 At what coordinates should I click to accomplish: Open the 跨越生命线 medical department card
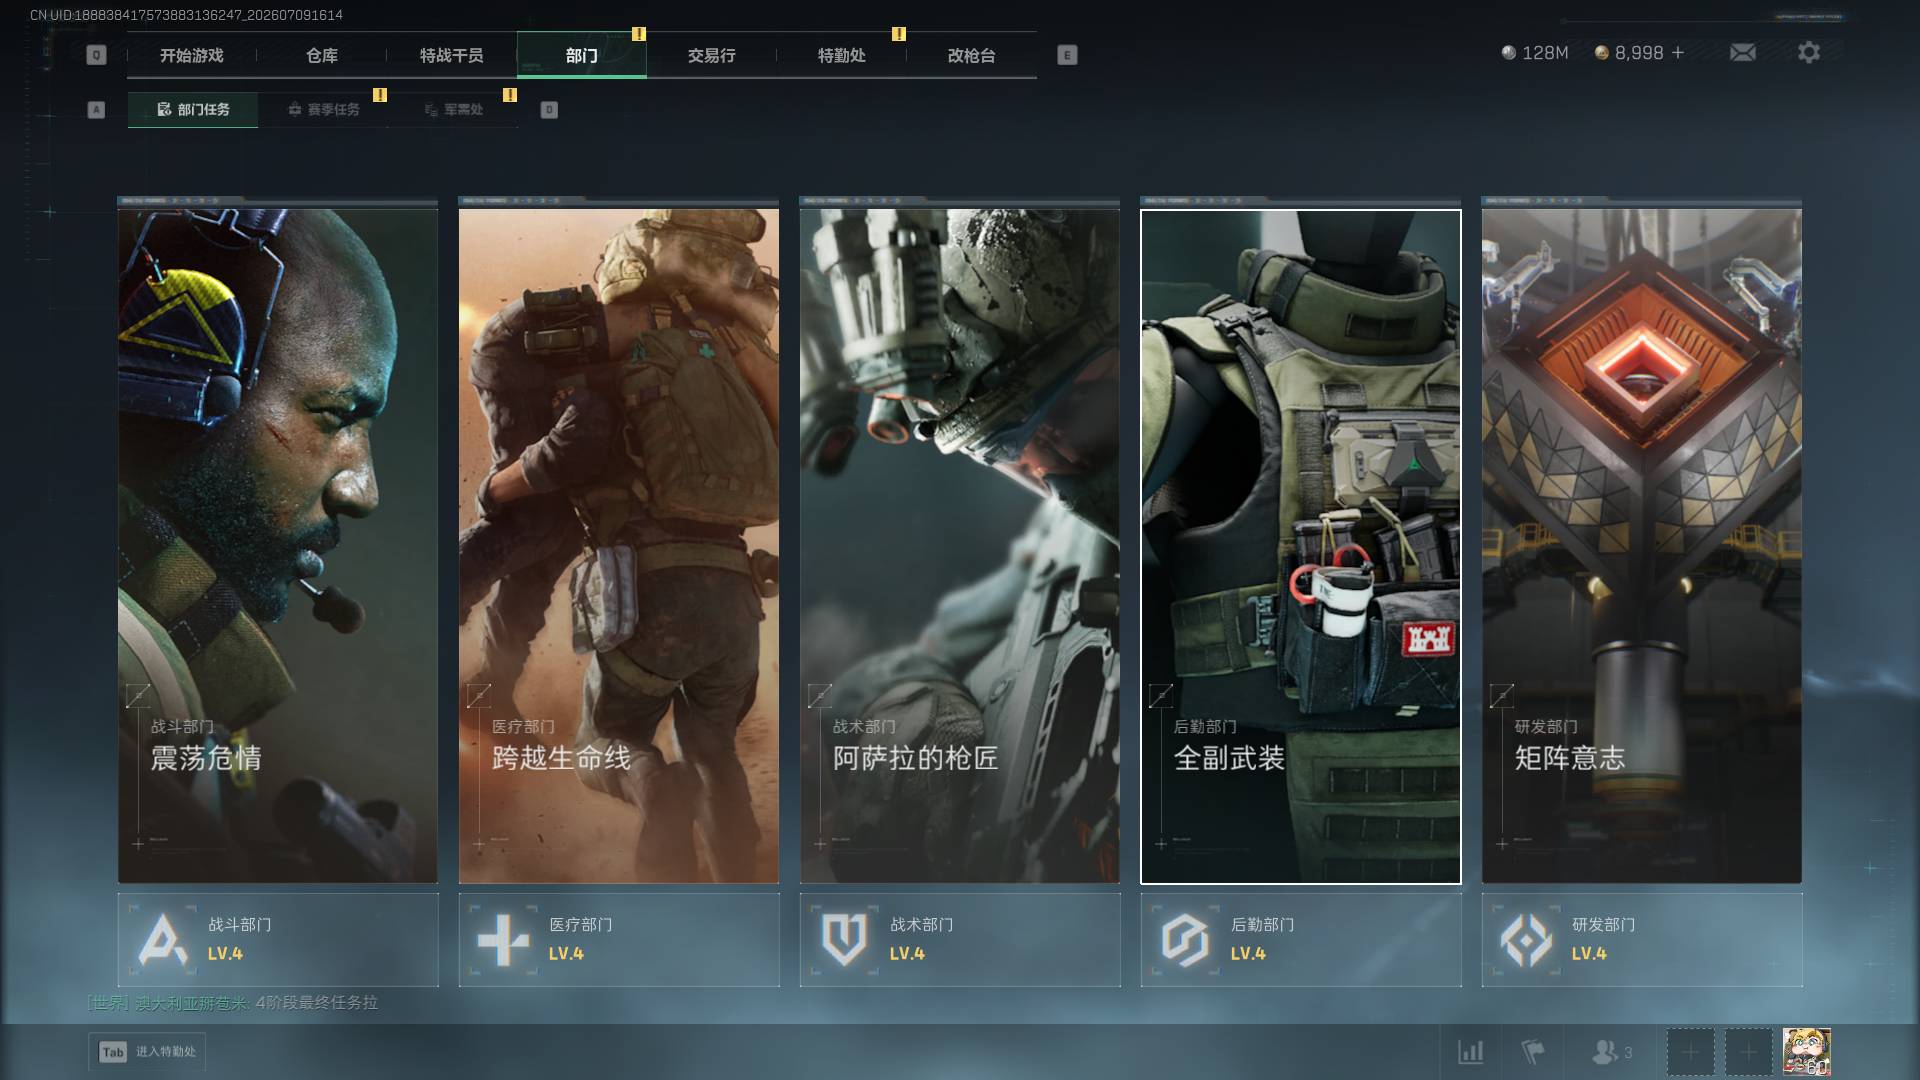pyautogui.click(x=619, y=545)
